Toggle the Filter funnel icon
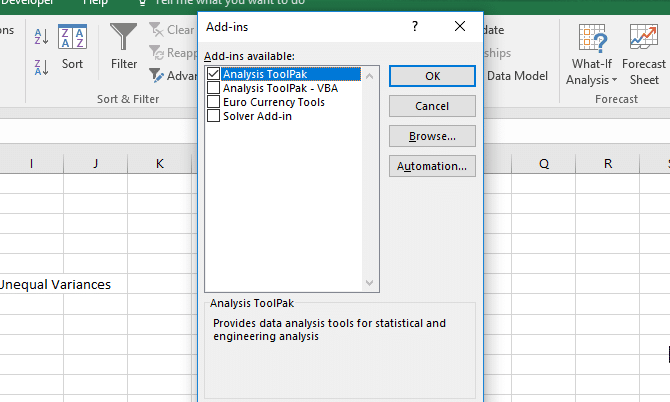The image size is (670, 402). (x=123, y=37)
